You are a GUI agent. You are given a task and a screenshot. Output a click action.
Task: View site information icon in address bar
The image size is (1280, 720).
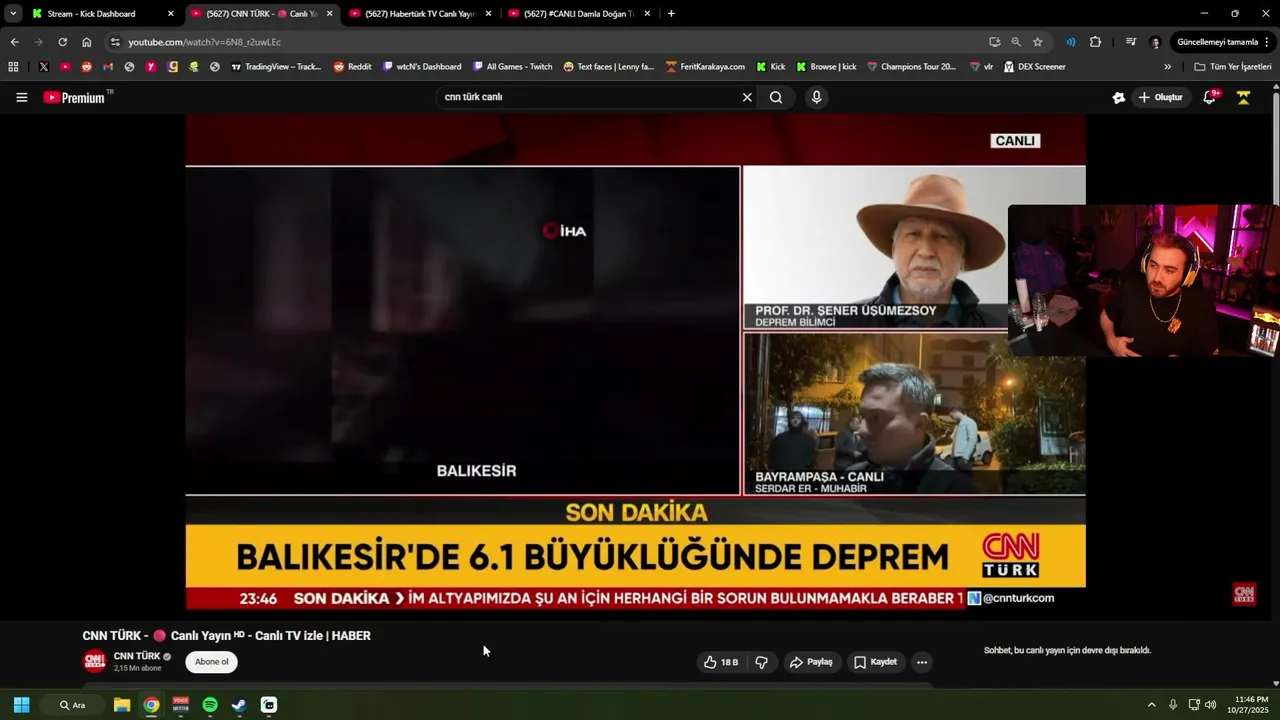[115, 42]
